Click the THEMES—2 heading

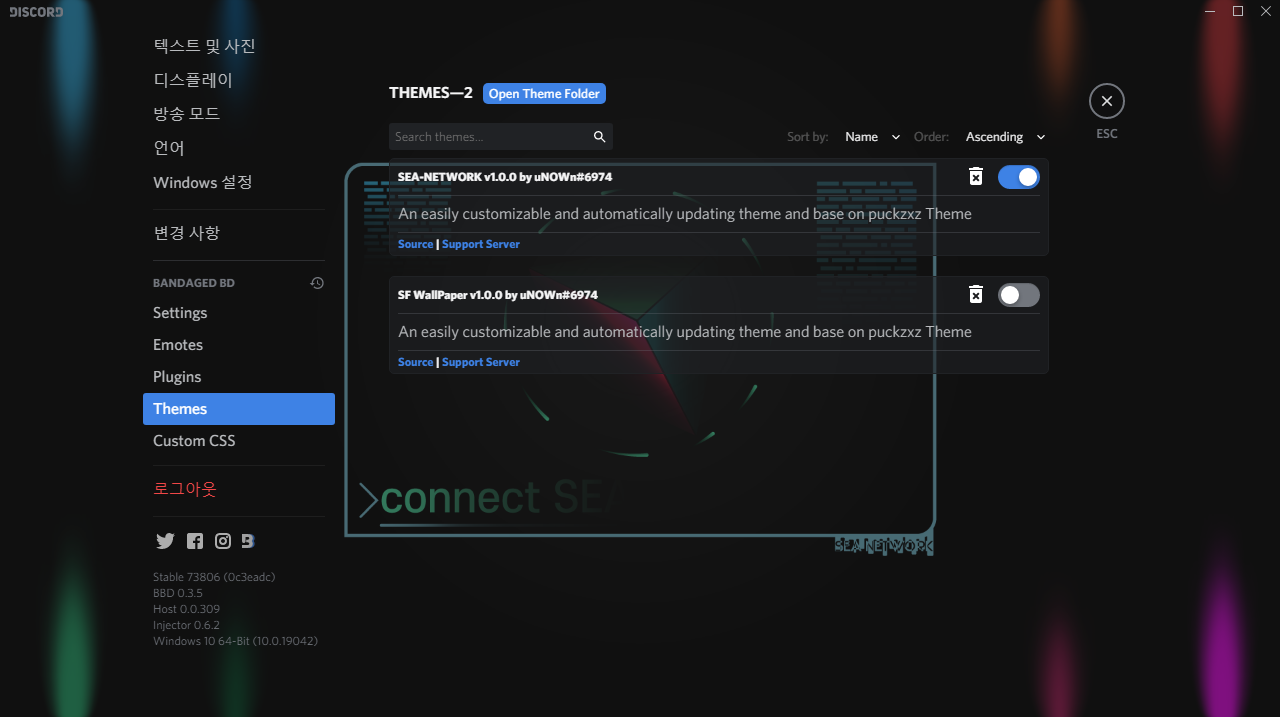pos(431,93)
